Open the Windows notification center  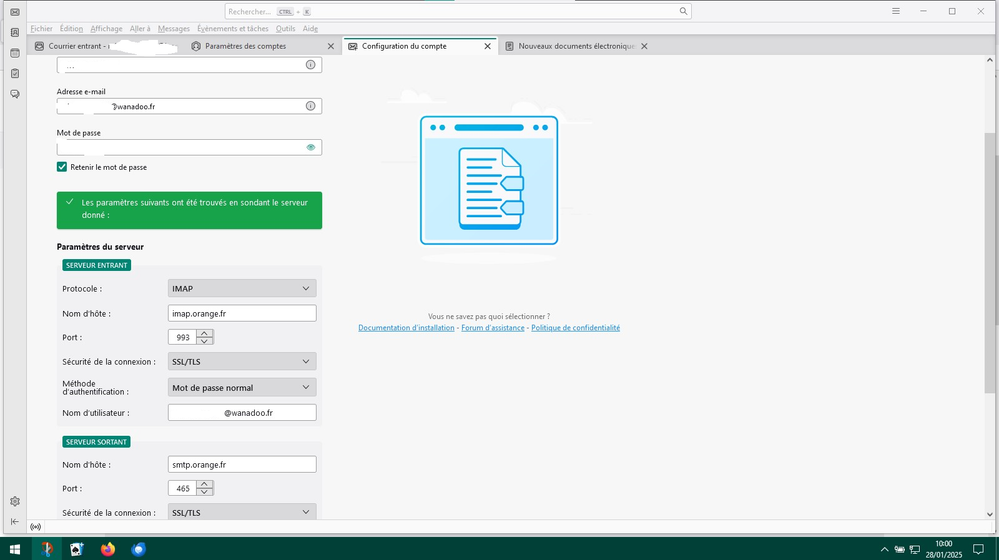pos(978,549)
